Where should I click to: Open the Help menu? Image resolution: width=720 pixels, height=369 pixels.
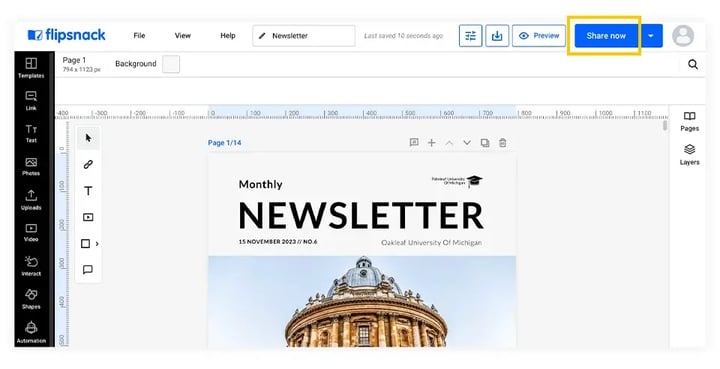pos(228,36)
